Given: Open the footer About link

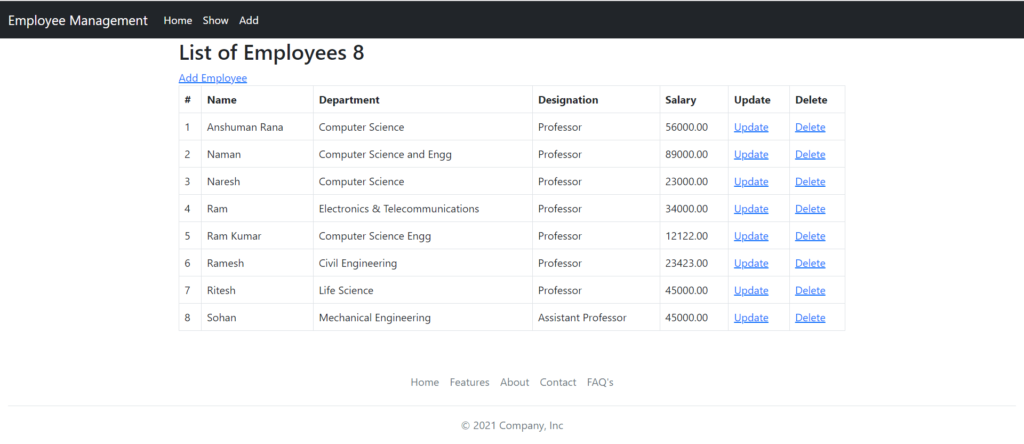Looking at the screenshot, I should pos(515,383).
